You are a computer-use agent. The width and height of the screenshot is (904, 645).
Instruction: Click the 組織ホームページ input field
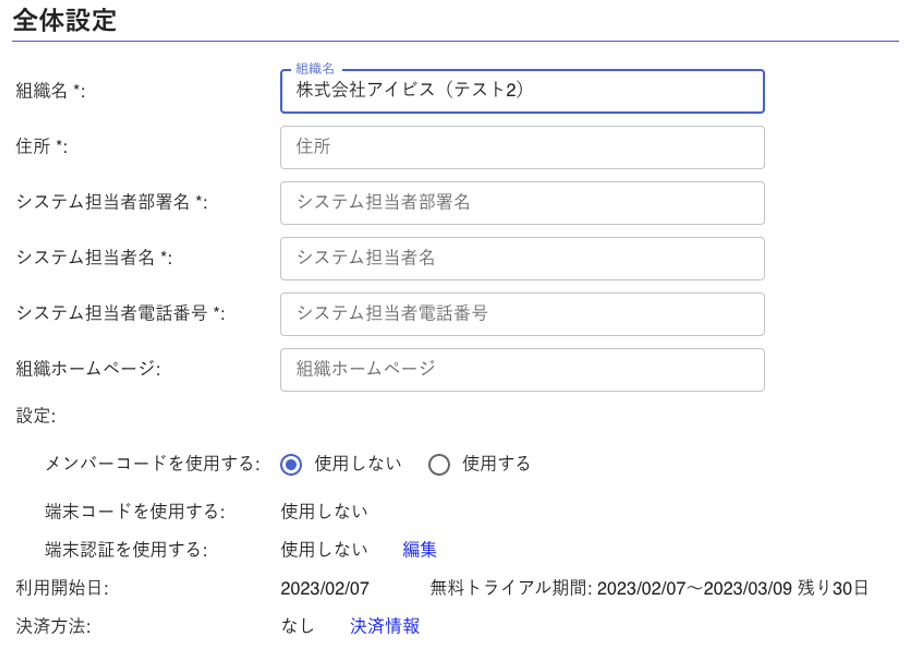click(520, 369)
